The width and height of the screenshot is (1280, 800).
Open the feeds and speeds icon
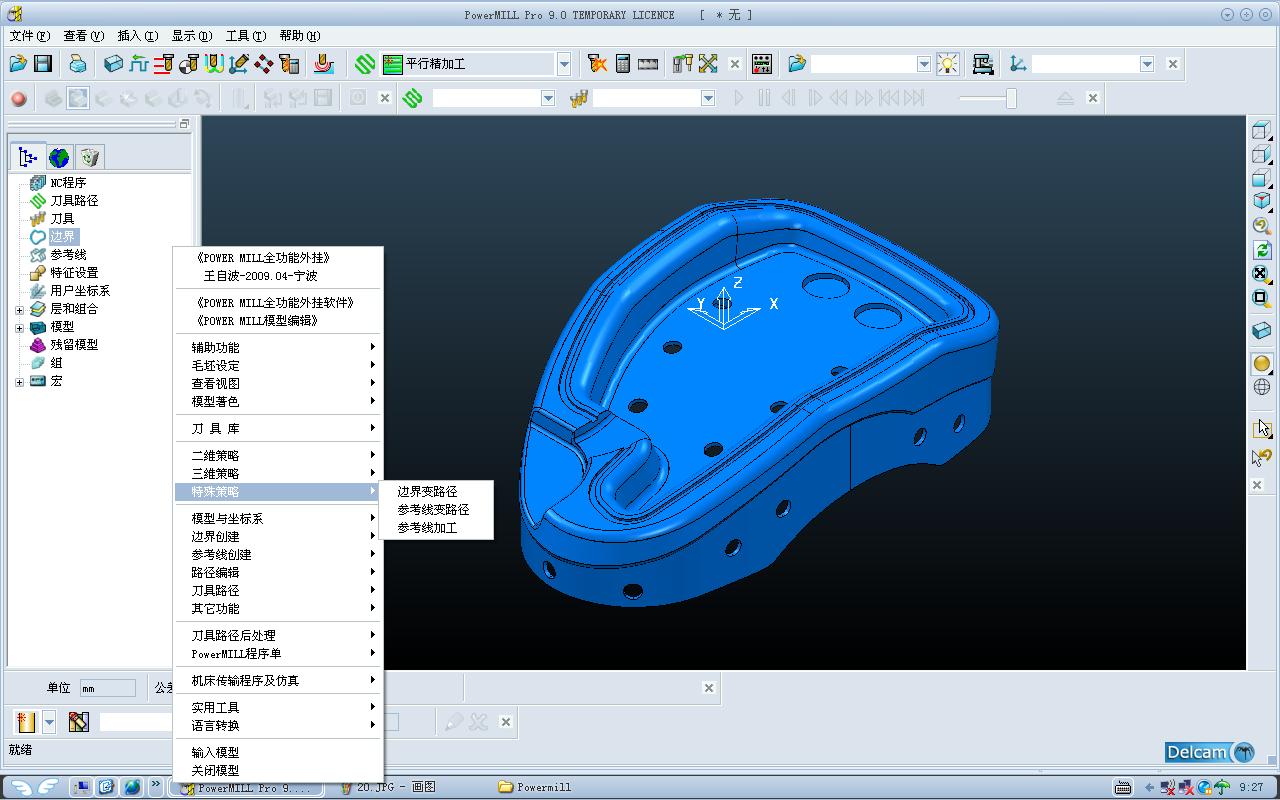(139, 64)
